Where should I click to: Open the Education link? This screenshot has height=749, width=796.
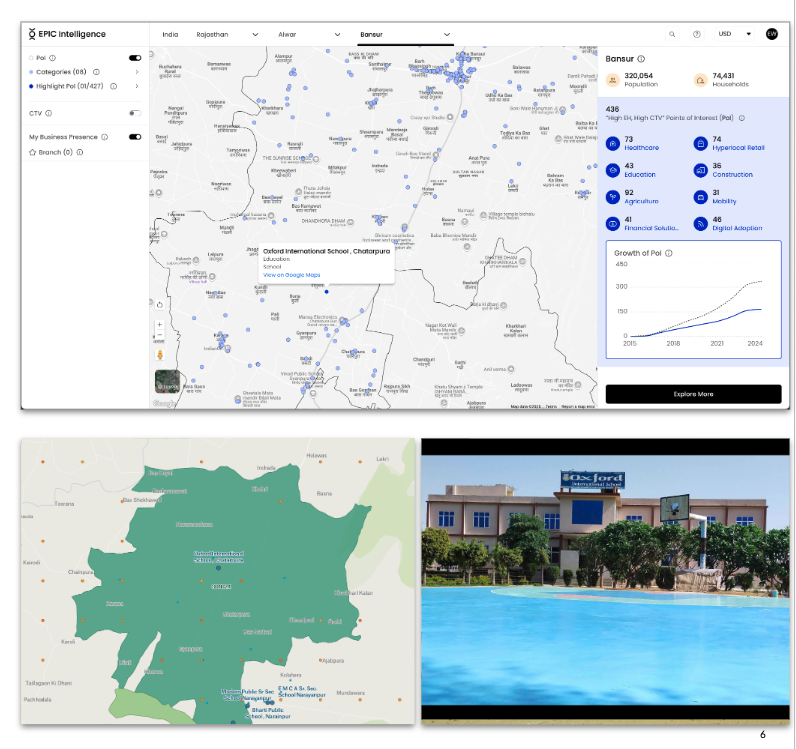coord(640,175)
